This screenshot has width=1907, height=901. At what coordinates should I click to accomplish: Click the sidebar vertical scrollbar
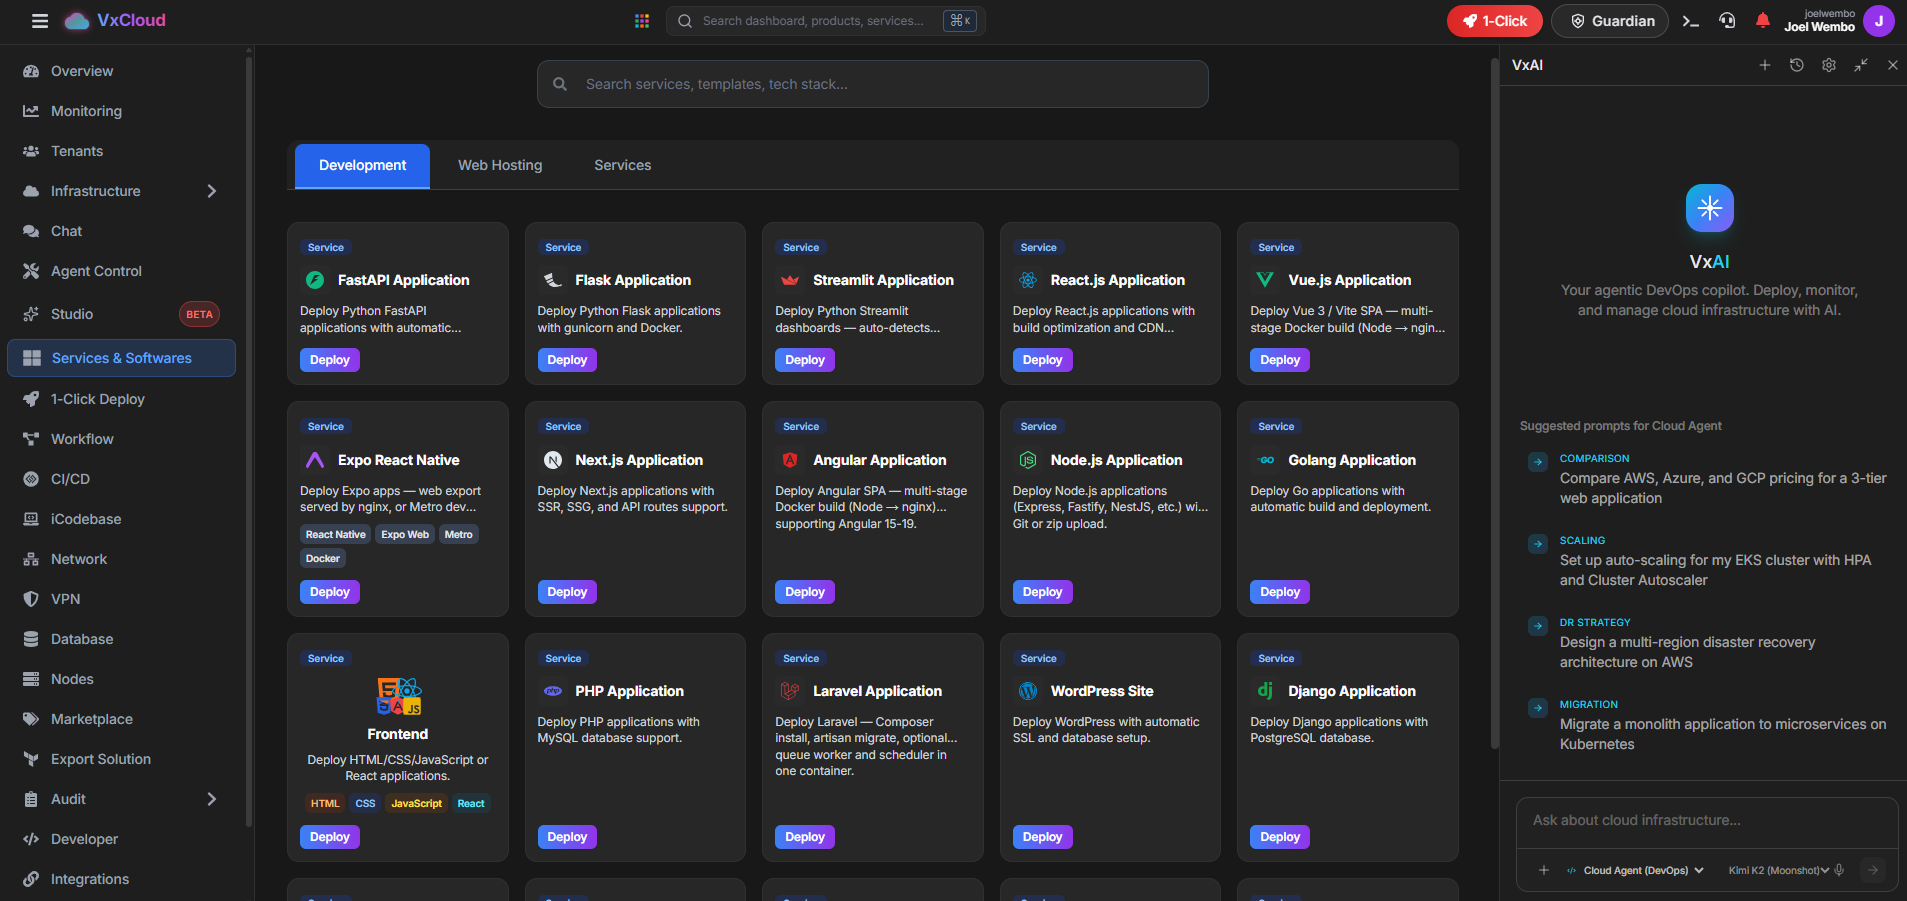point(249,440)
